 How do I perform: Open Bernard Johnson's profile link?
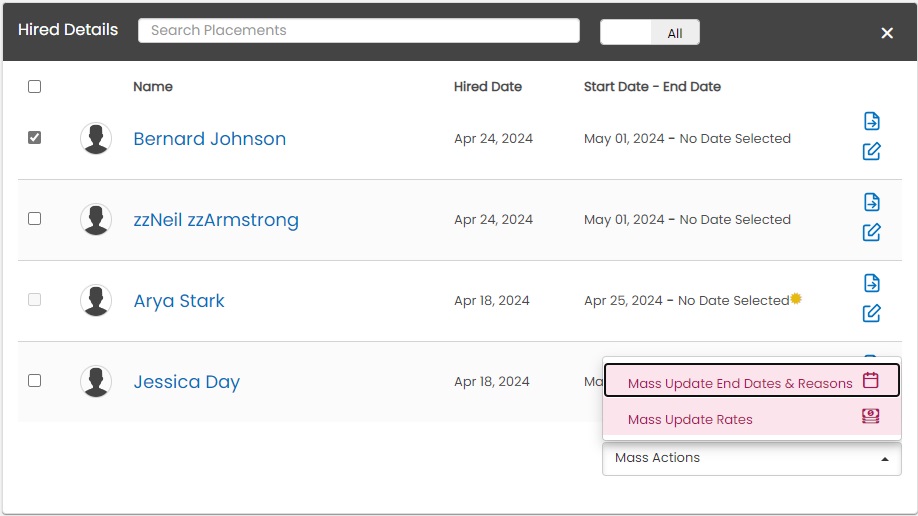(x=210, y=139)
